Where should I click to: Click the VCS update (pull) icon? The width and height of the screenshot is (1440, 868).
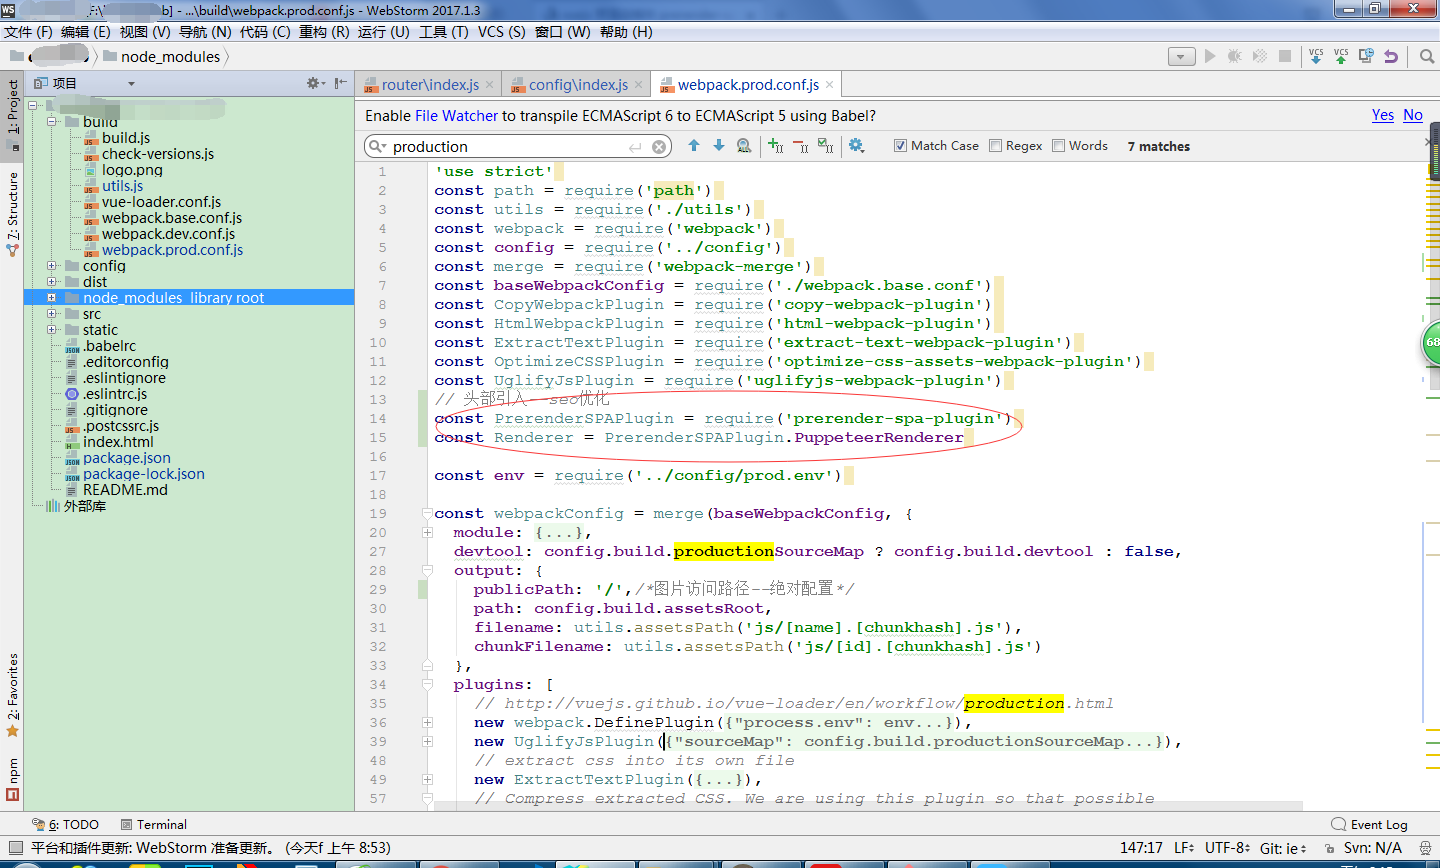pyautogui.click(x=1316, y=56)
